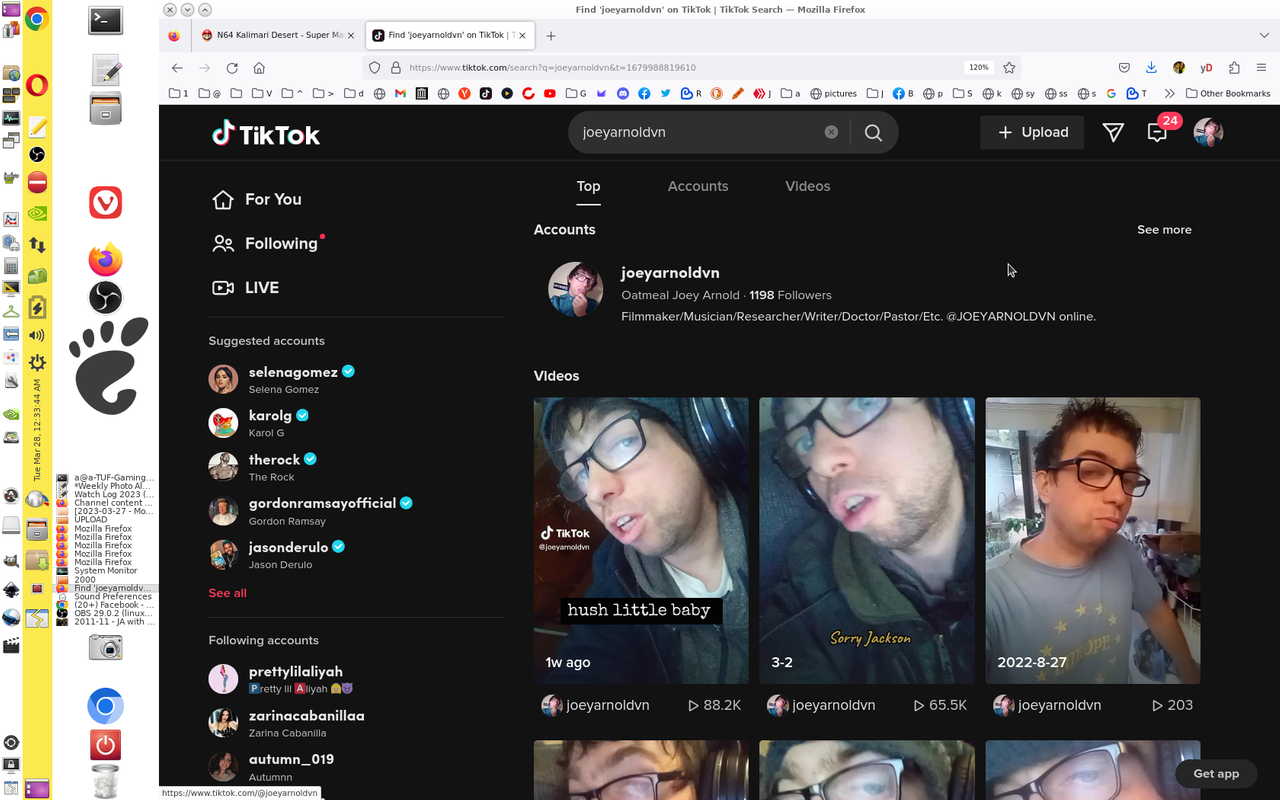
Task: Open TikTok messages paper-plane icon
Action: pyautogui.click(x=1113, y=132)
